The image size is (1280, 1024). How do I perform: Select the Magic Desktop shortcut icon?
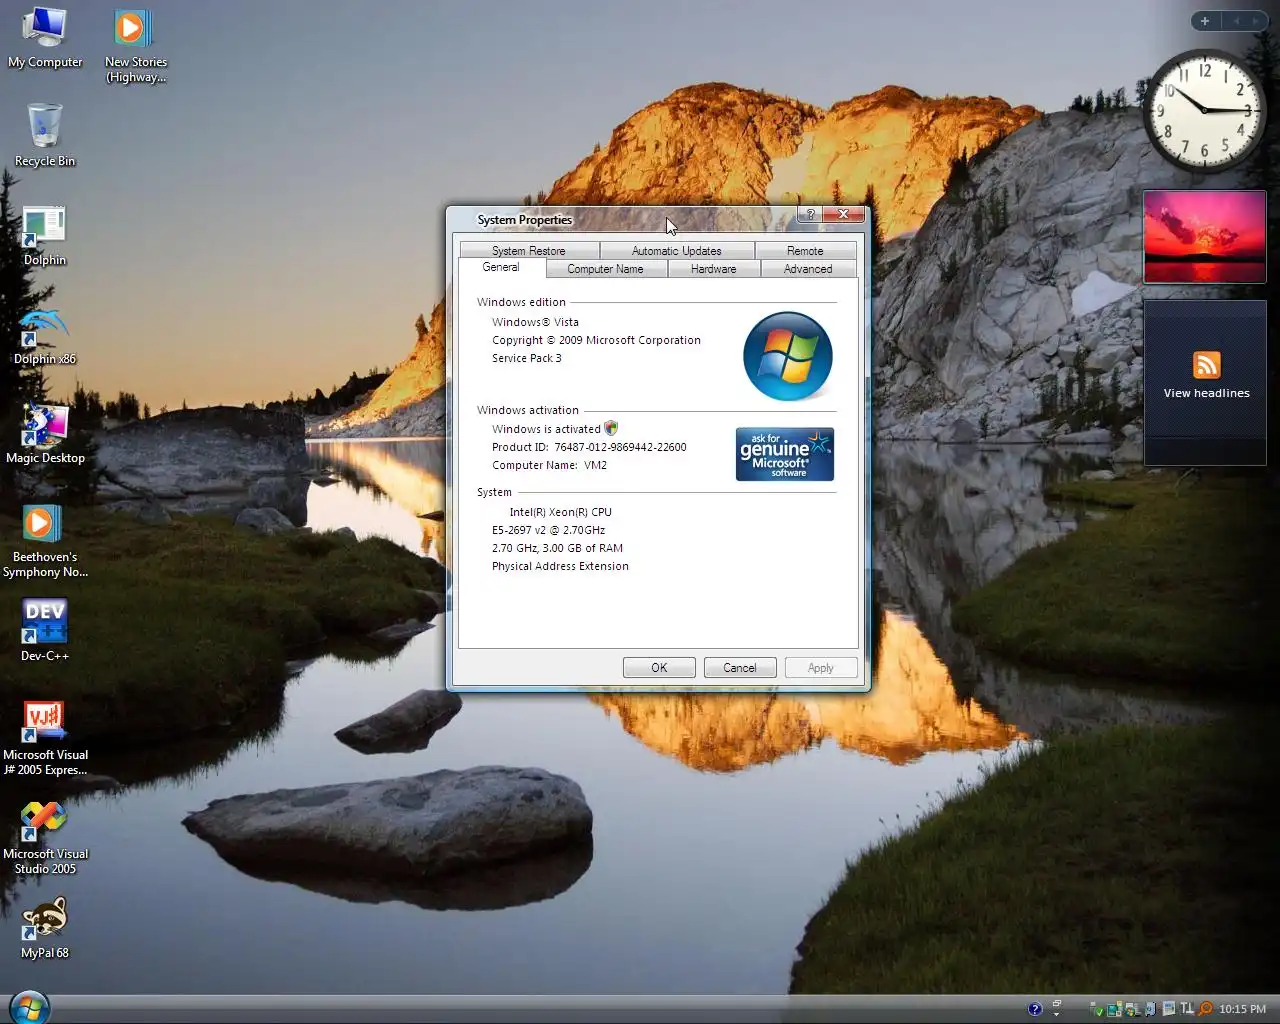pos(45,434)
